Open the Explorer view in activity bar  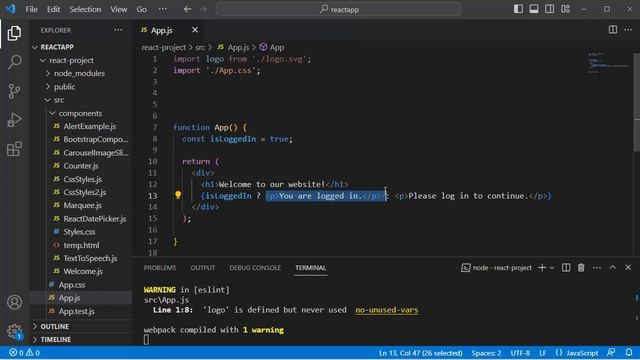(x=14, y=33)
